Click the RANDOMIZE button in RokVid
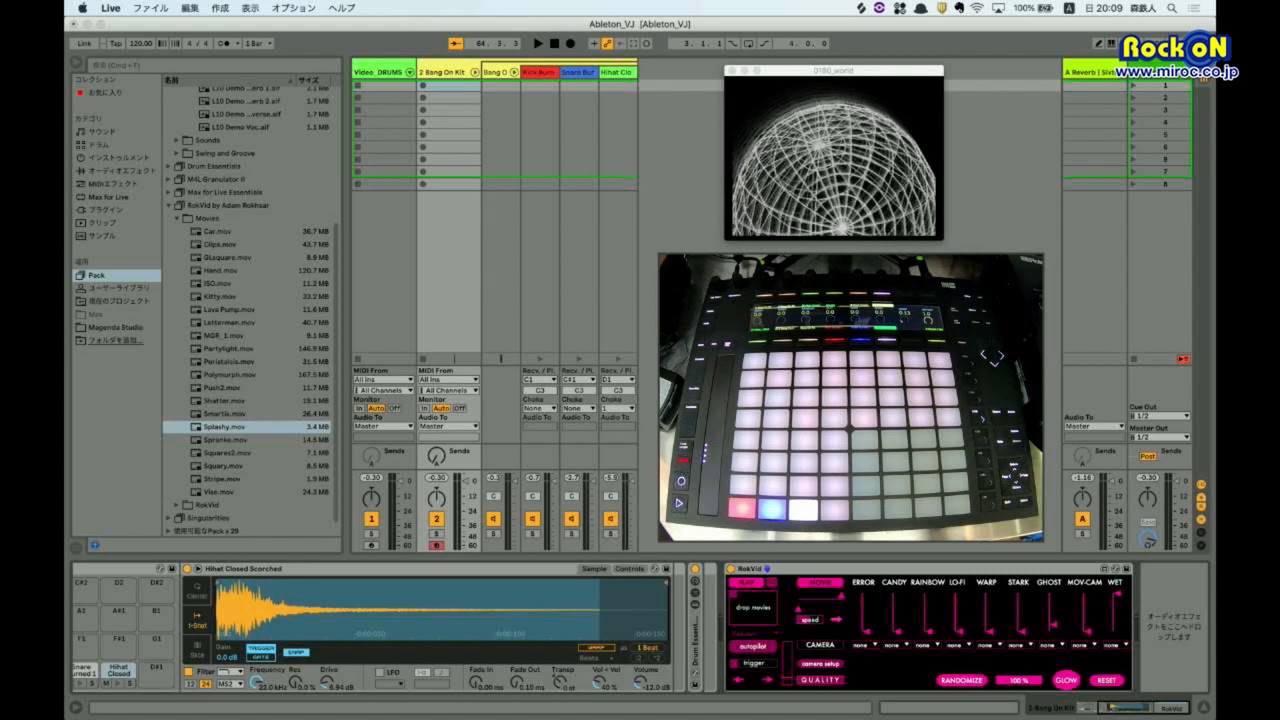1280x720 pixels. tap(961, 681)
